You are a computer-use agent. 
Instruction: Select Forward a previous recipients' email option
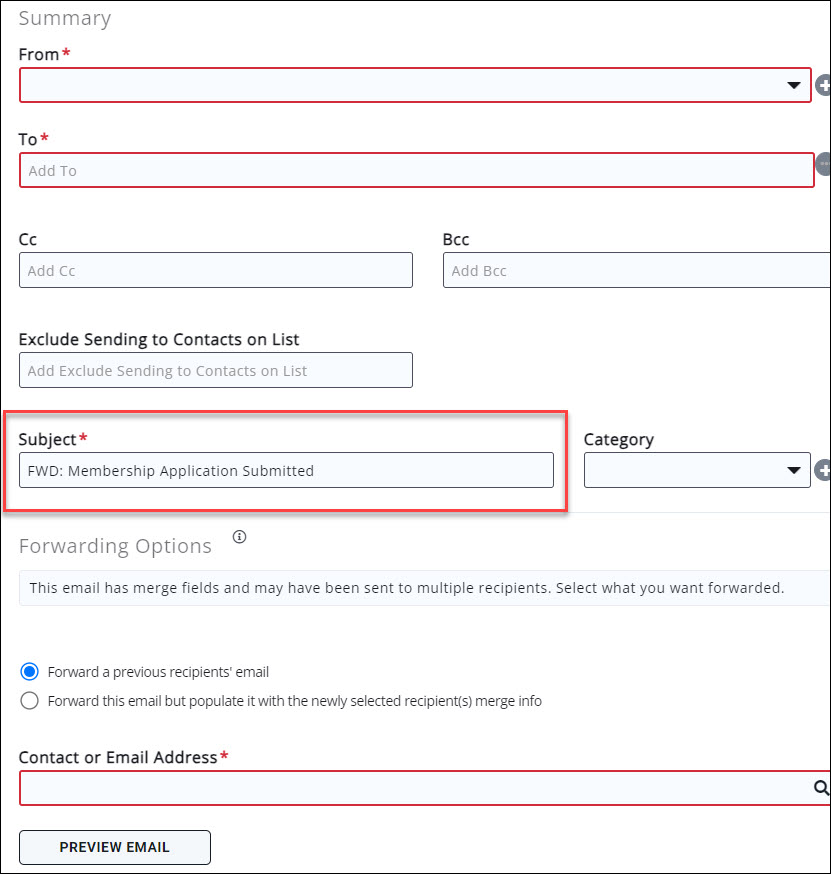pos(30,672)
